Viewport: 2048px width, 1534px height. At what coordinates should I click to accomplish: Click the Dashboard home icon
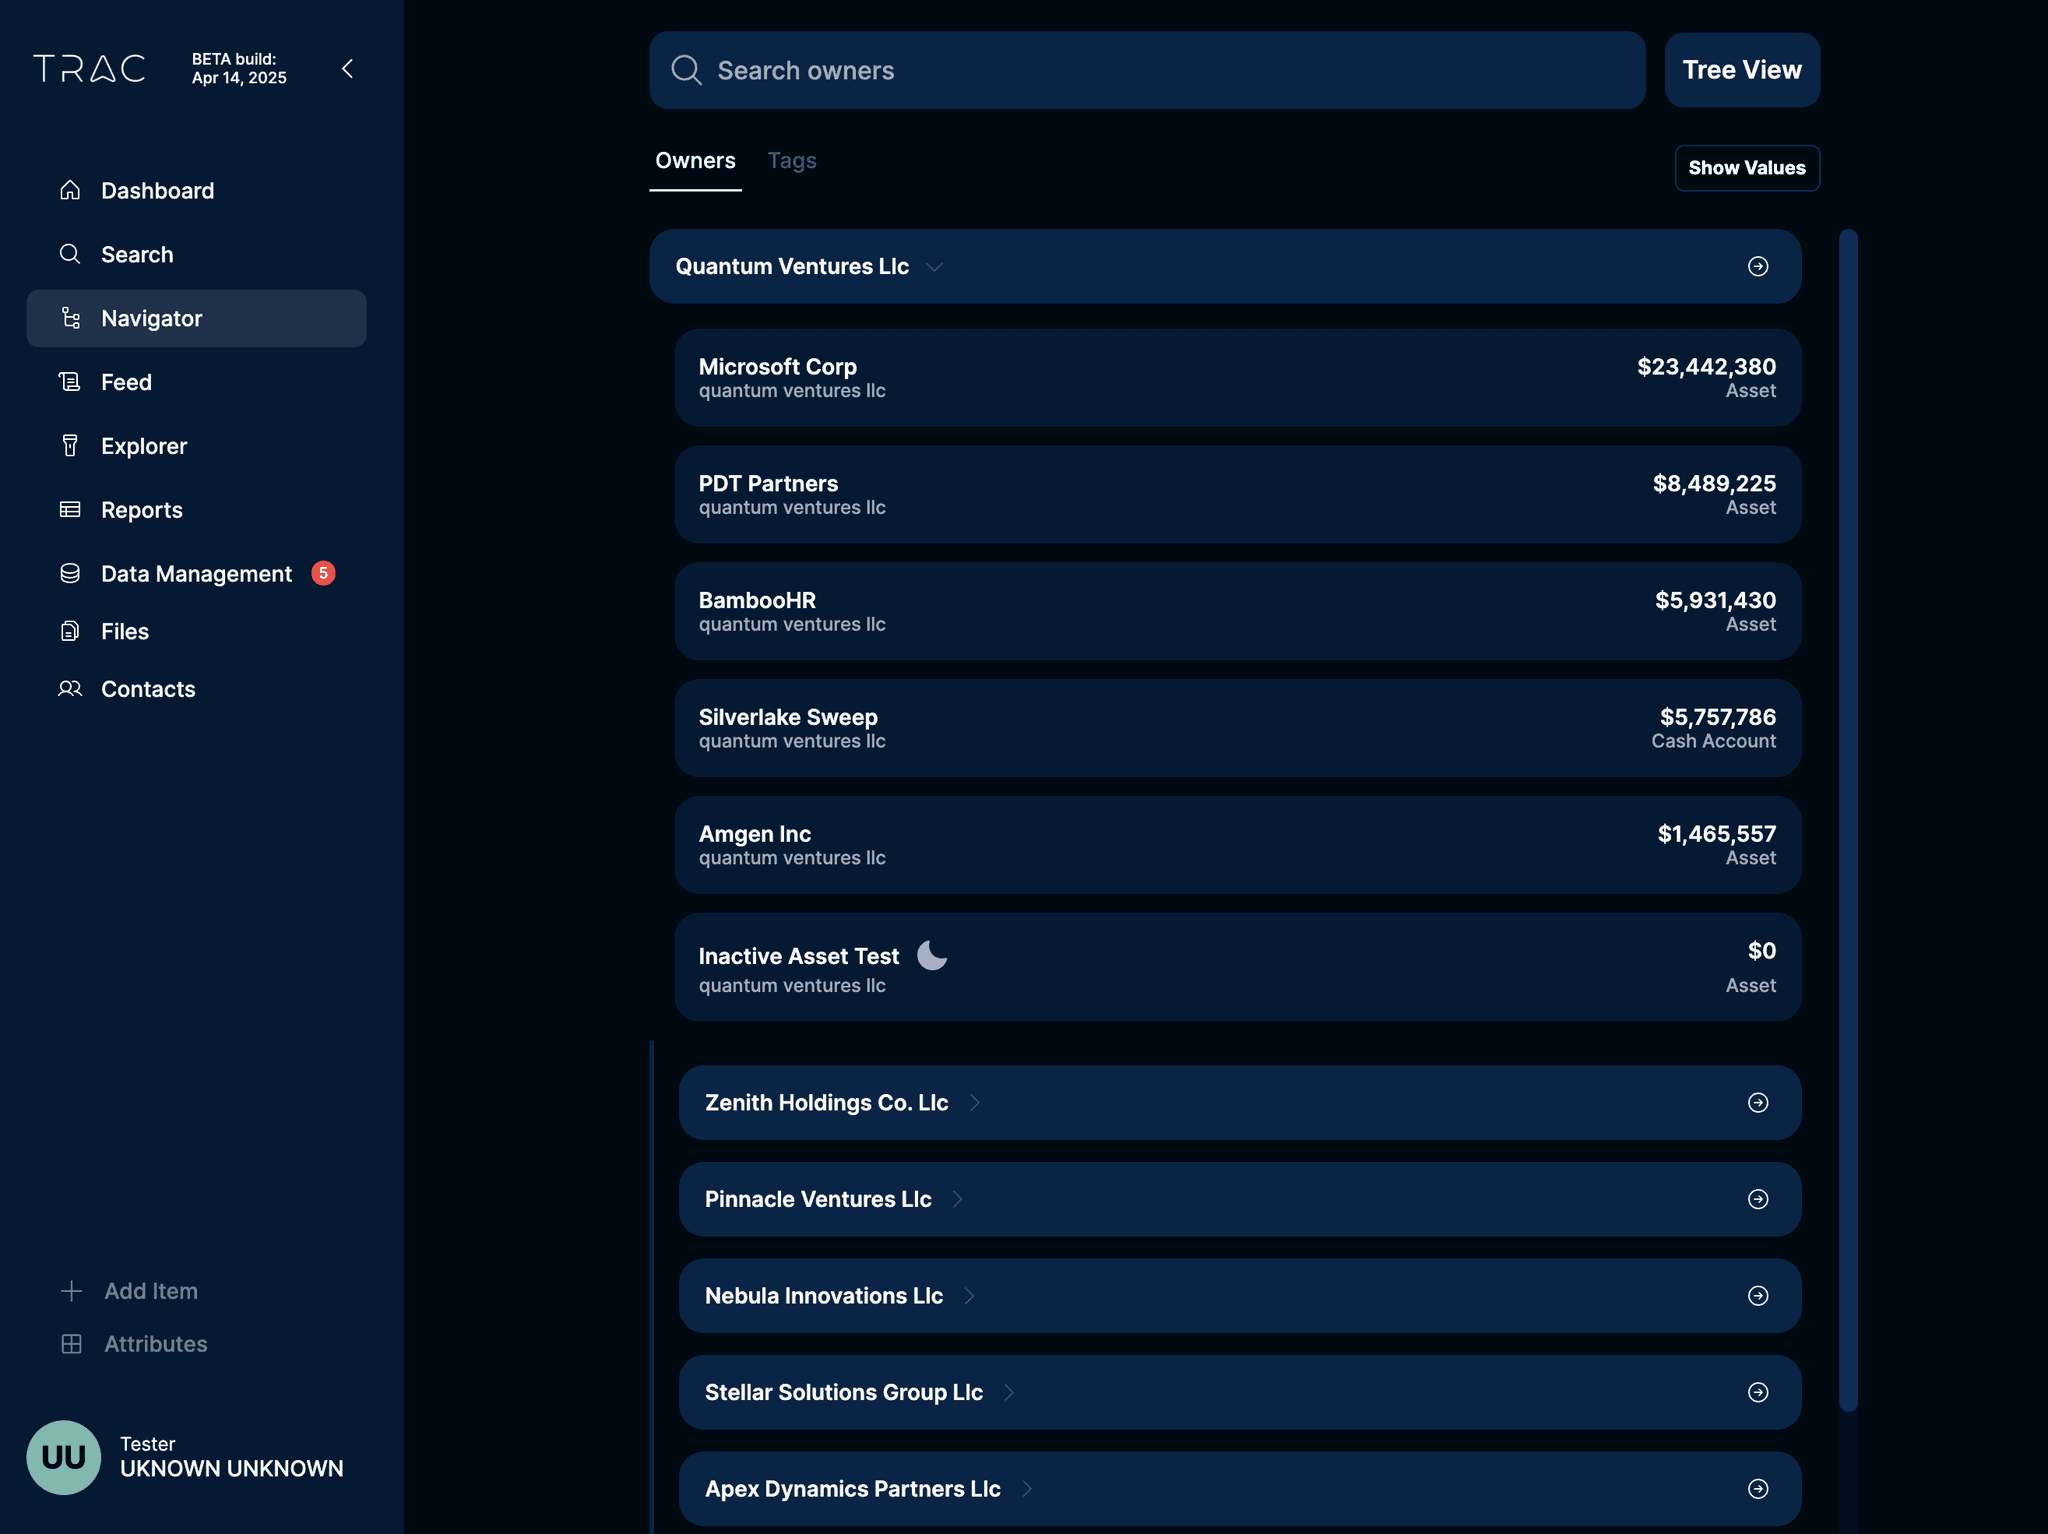[70, 190]
